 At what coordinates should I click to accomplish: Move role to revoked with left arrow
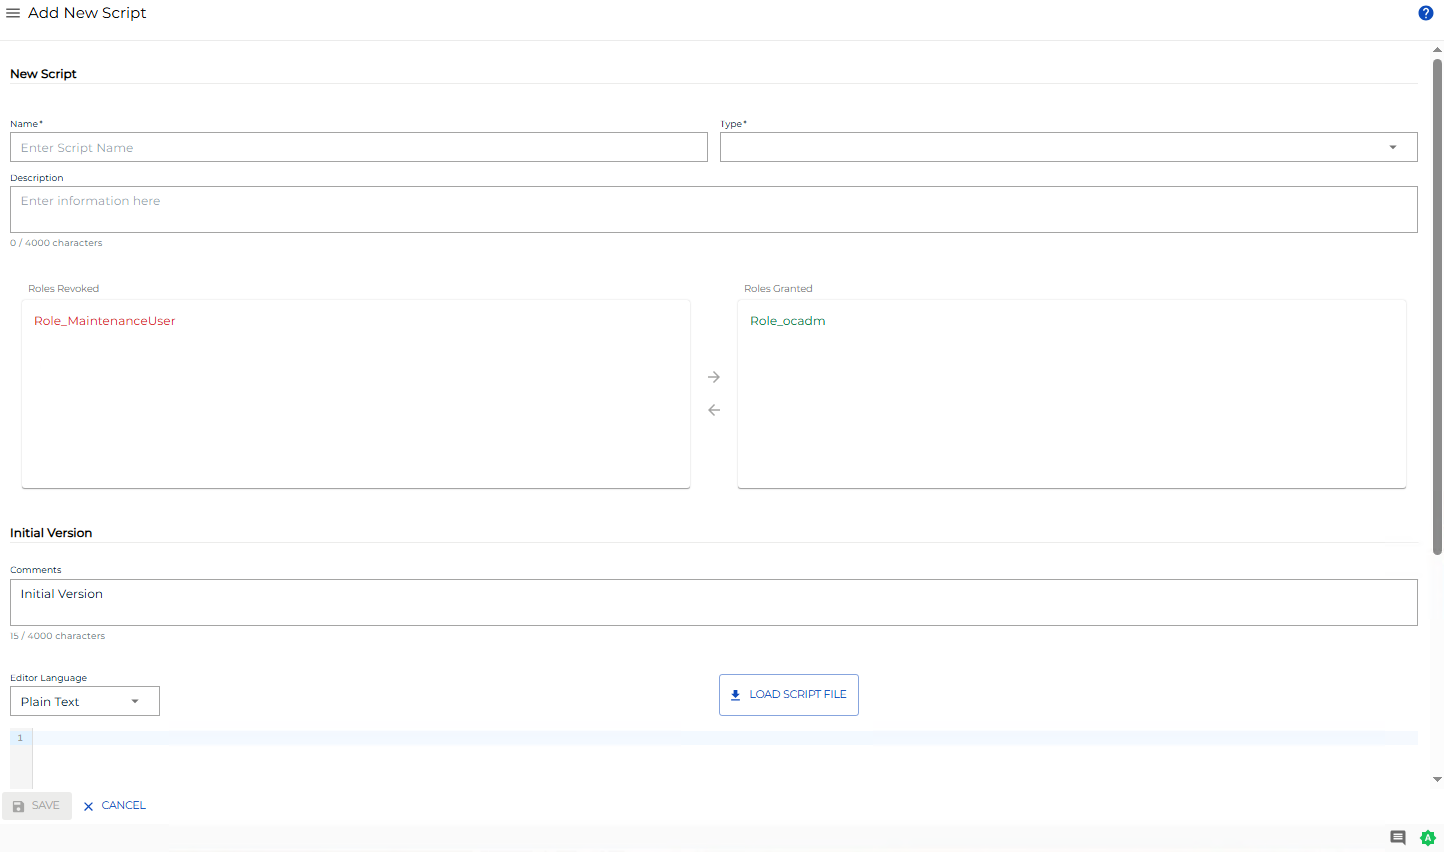[x=714, y=410]
